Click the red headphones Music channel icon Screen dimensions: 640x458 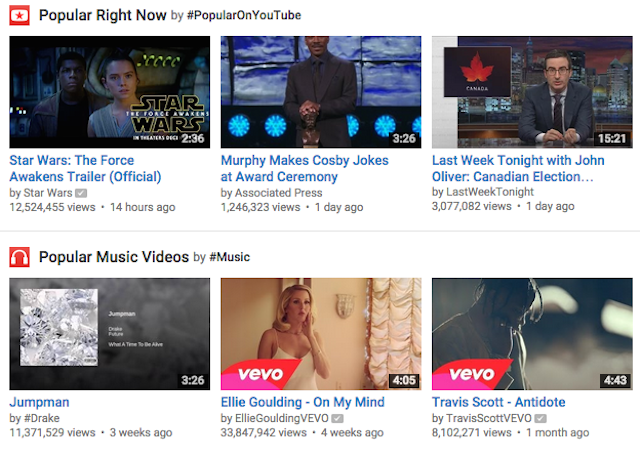pyautogui.click(x=19, y=257)
